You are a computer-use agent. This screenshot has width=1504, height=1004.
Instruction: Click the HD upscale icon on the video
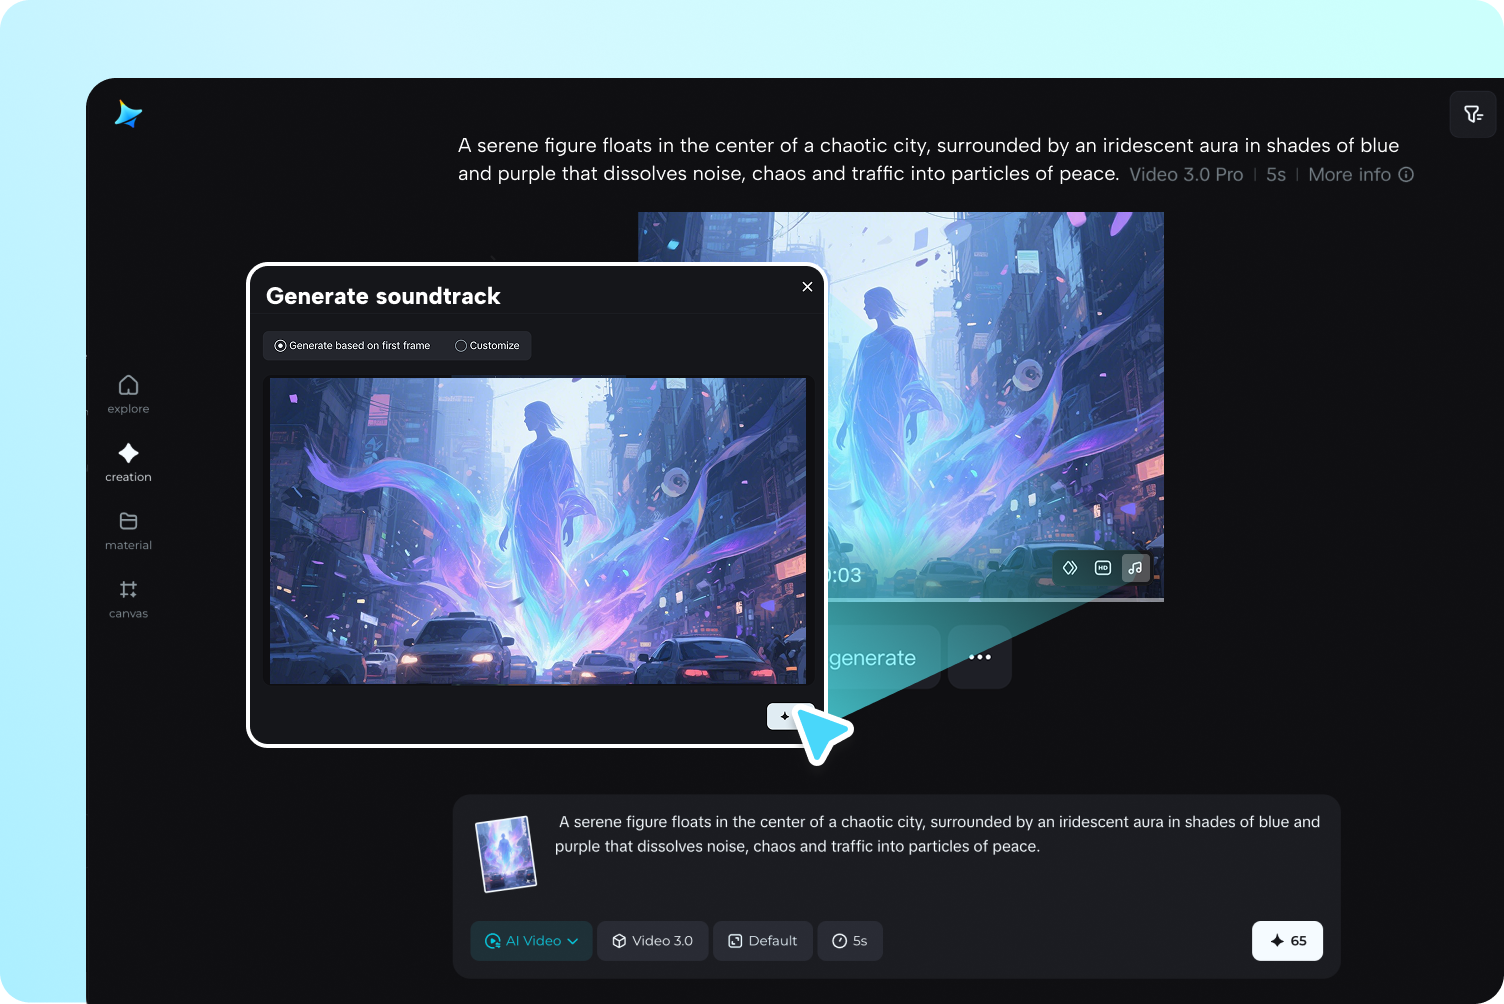(1102, 567)
